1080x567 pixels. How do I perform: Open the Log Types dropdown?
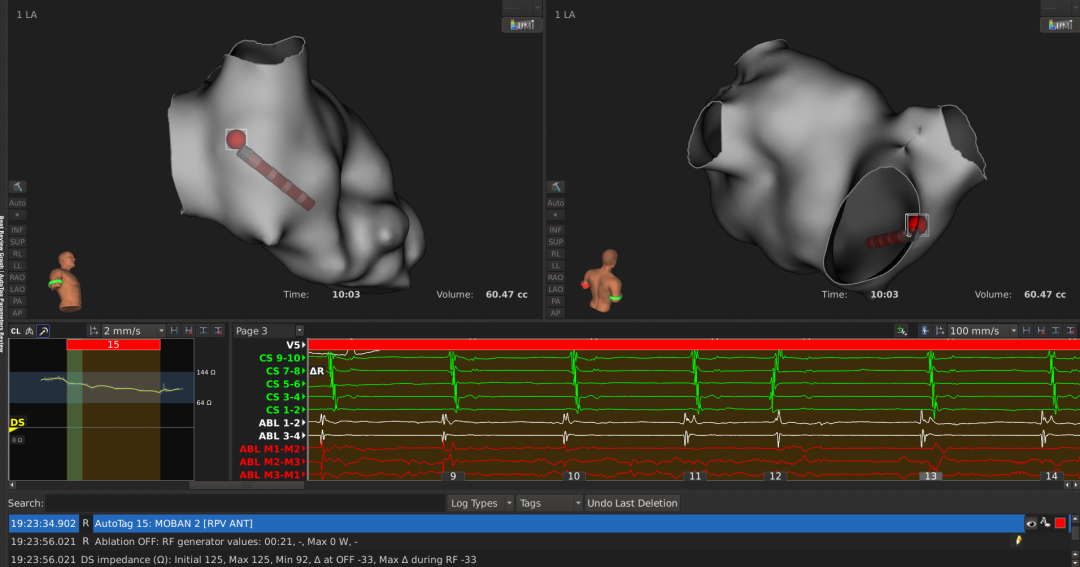click(x=480, y=503)
